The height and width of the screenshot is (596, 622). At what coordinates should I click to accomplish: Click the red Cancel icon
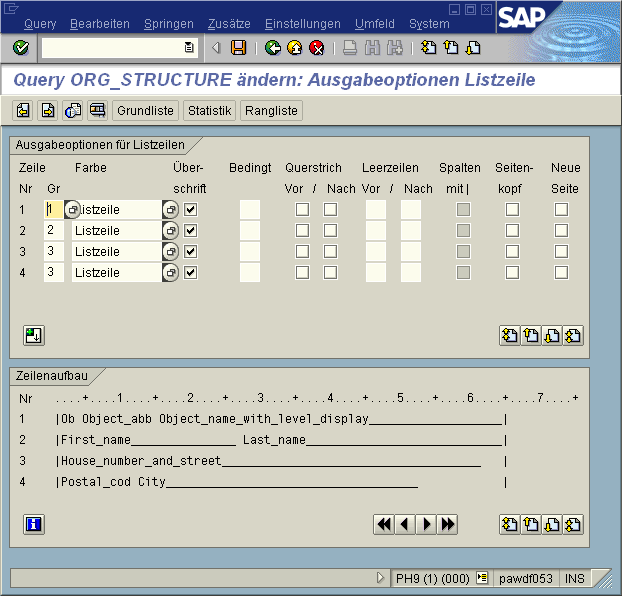pyautogui.click(x=317, y=48)
